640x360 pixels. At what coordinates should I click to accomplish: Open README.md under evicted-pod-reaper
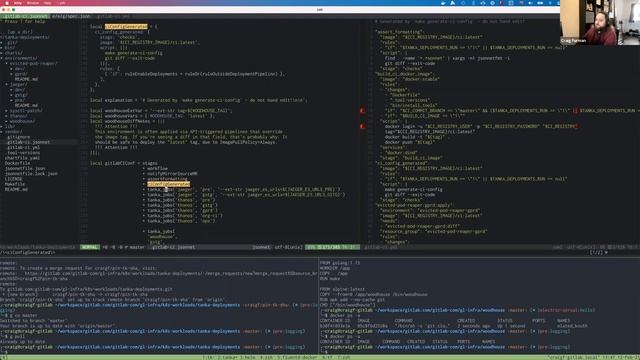point(26,79)
